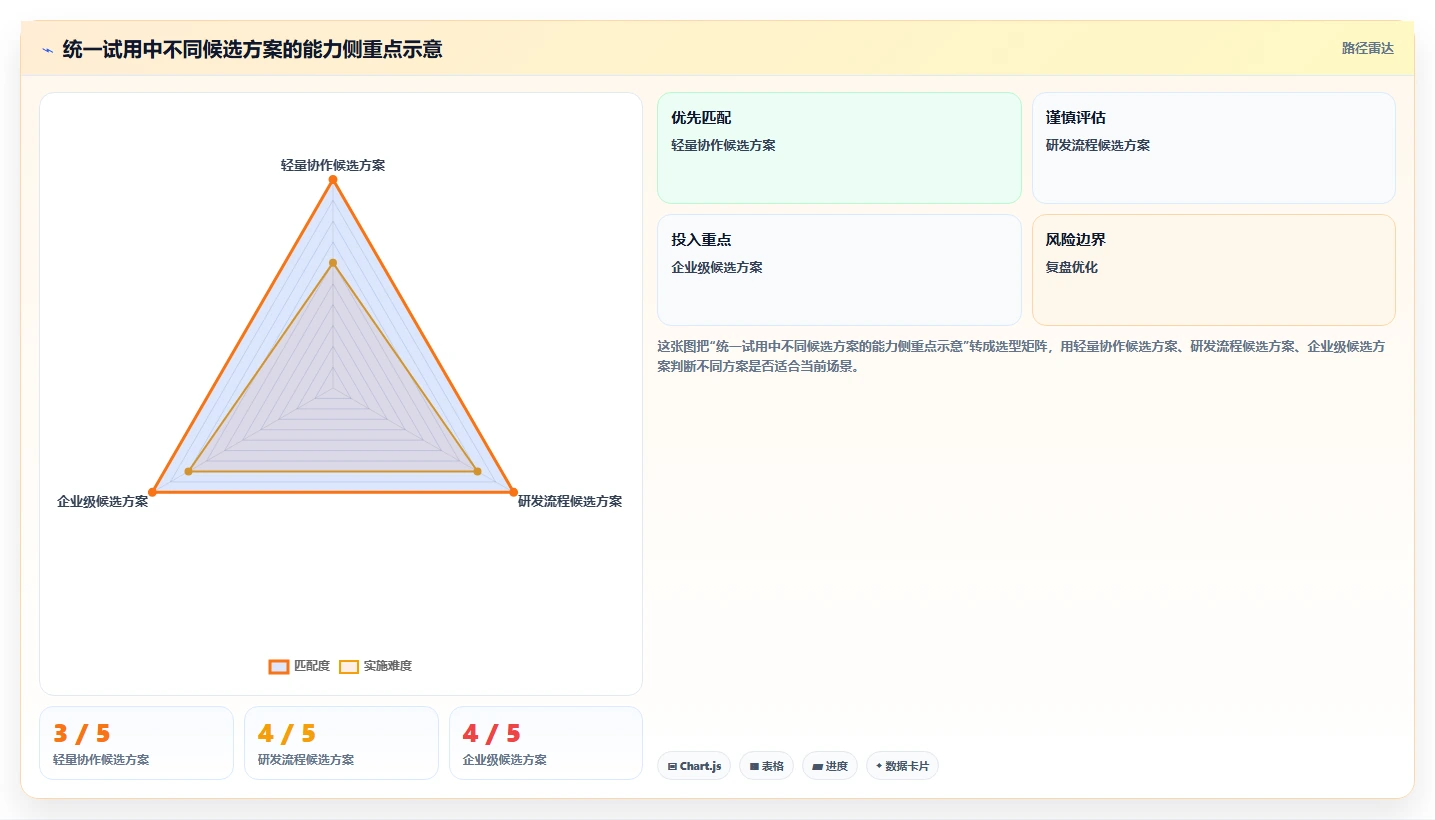Click the 路径雷达 label in the header

pos(1367,48)
